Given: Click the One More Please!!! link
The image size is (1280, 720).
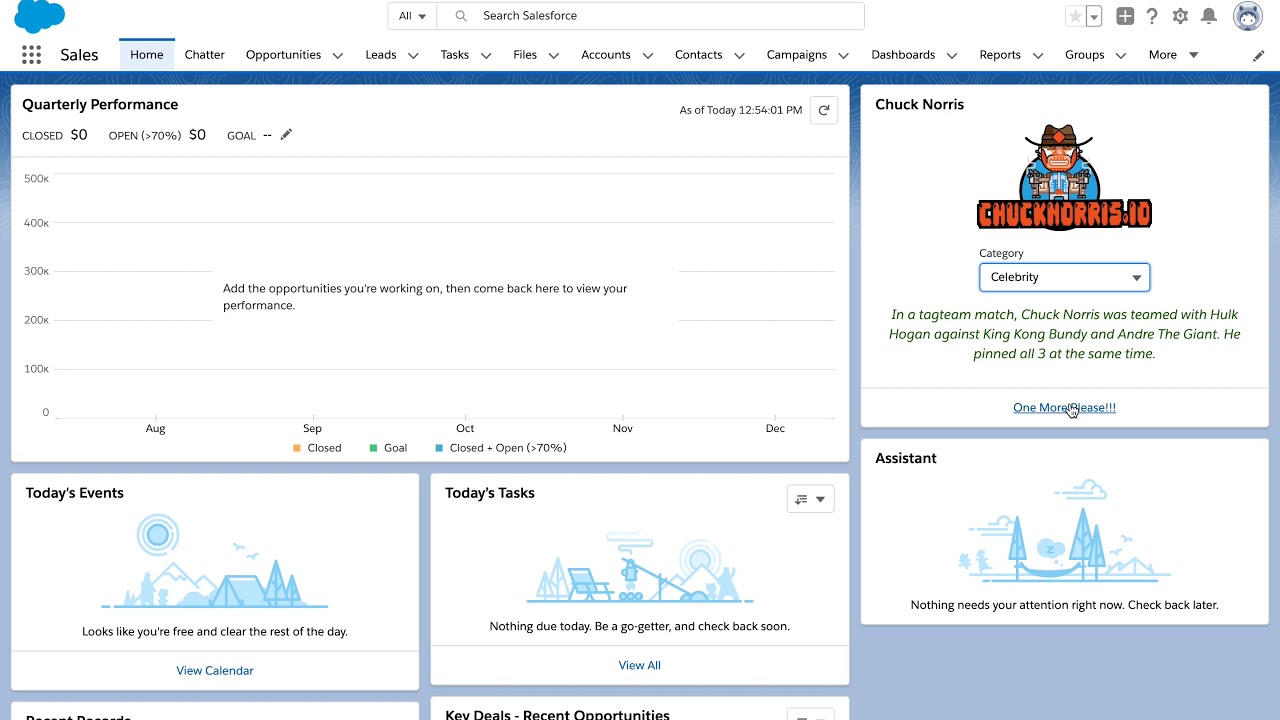Looking at the screenshot, I should tap(1064, 407).
